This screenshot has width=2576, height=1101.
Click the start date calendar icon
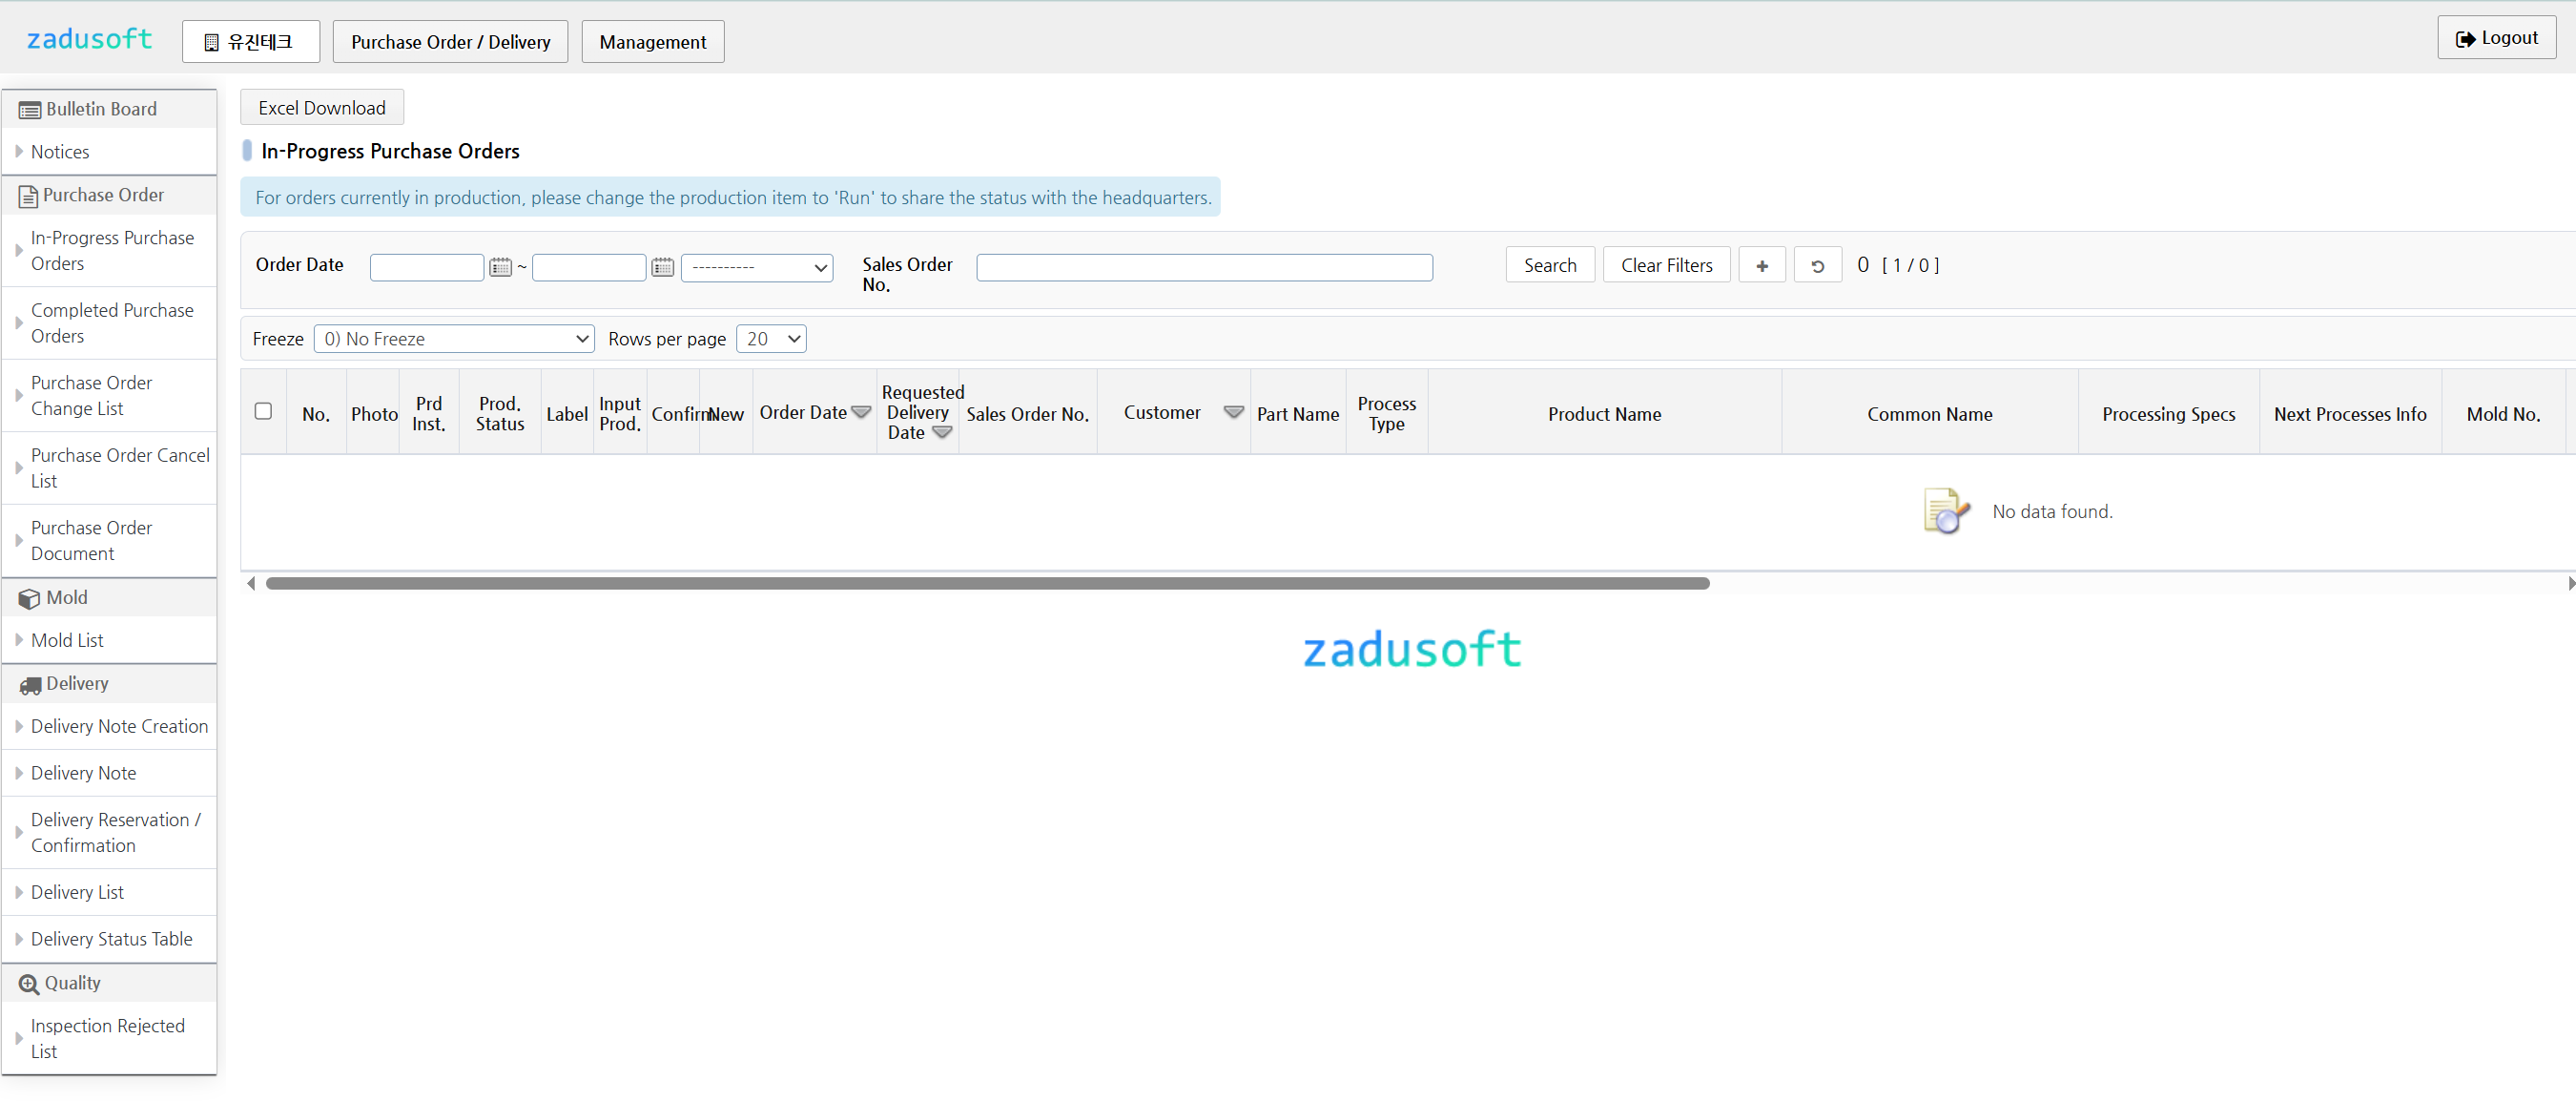tap(500, 267)
